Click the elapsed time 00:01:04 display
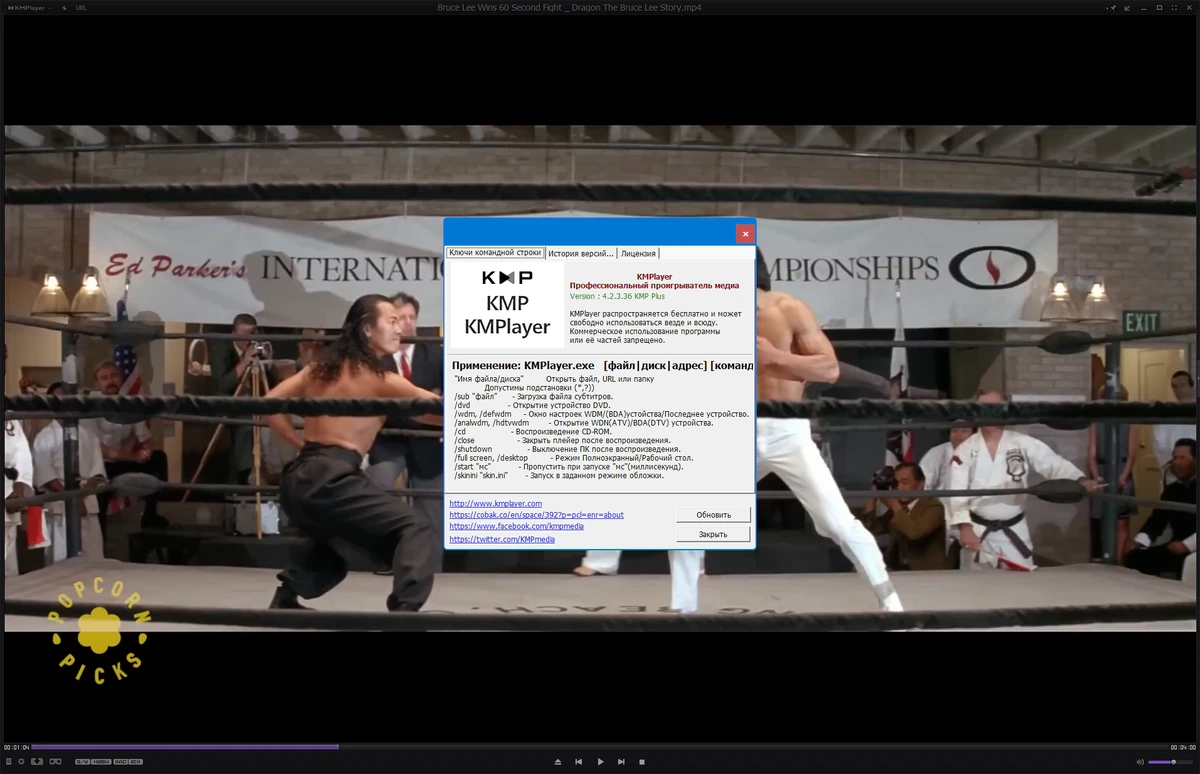 click(x=16, y=747)
